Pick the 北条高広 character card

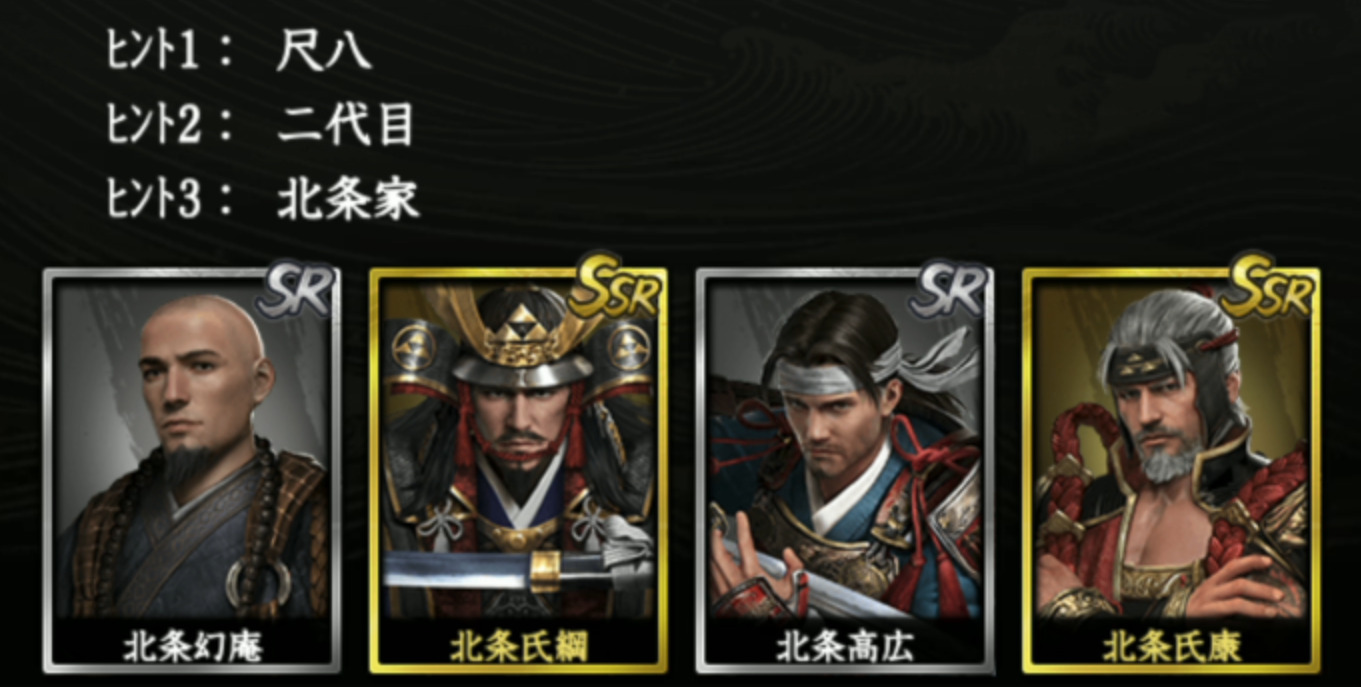844,470
